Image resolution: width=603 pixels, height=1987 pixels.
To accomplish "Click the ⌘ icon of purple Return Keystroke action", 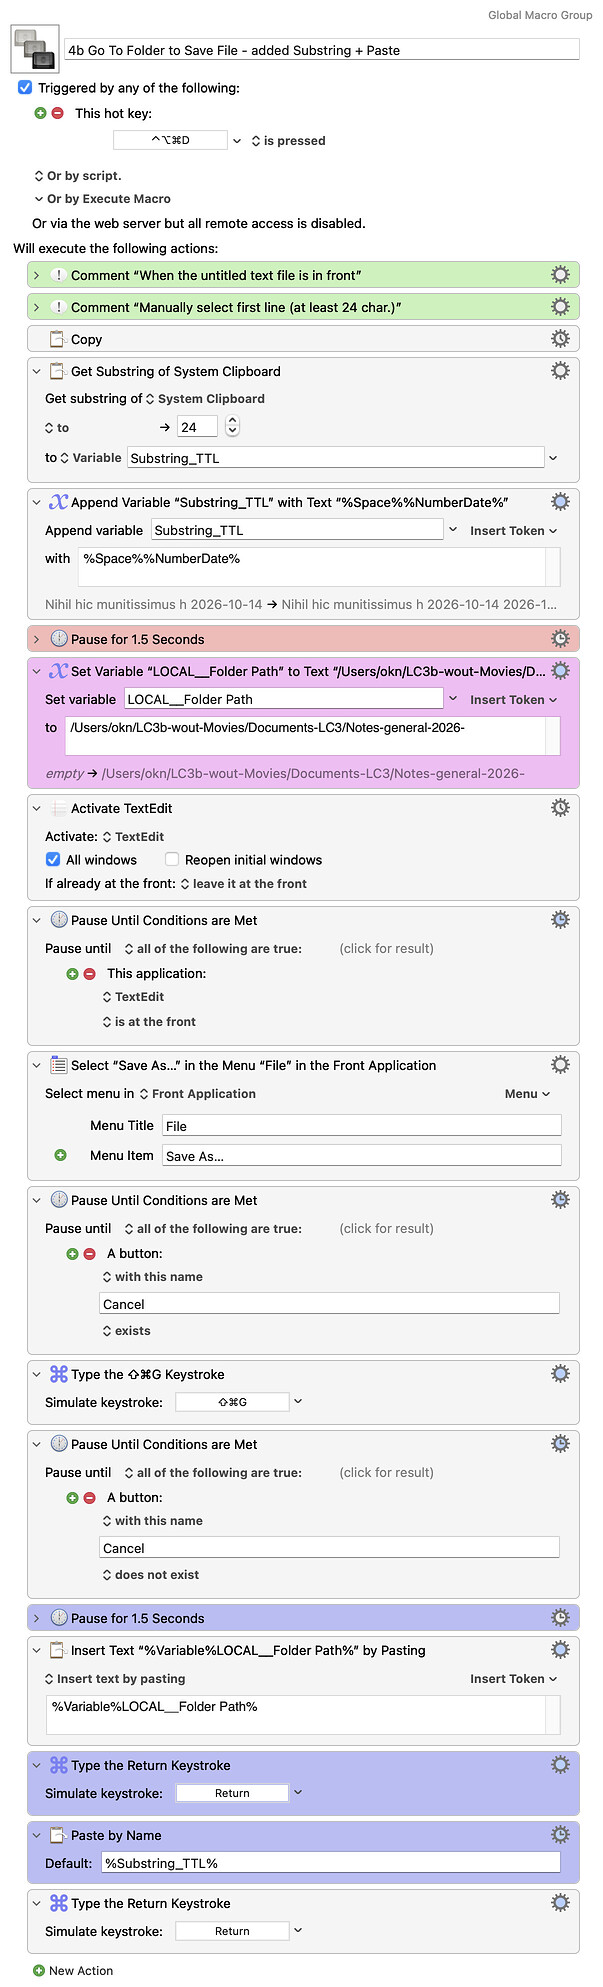I will 59,1766.
